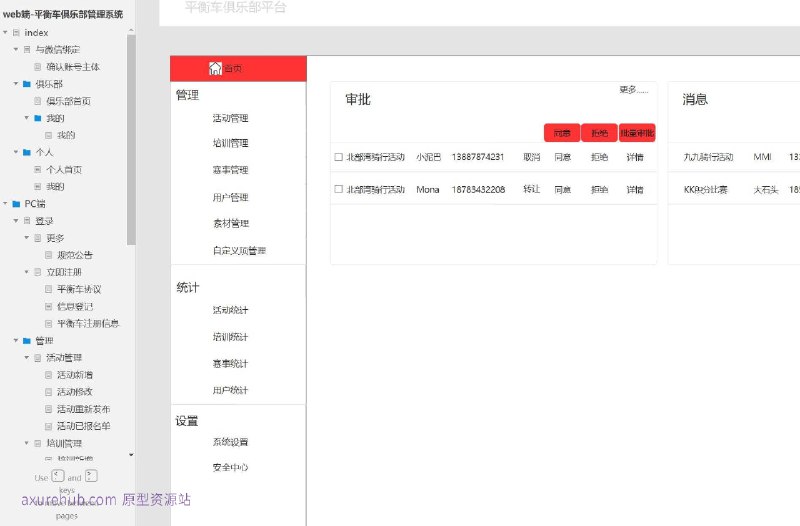
Task: Click the folder icon next to 俱乐部
Action: [x=27, y=84]
